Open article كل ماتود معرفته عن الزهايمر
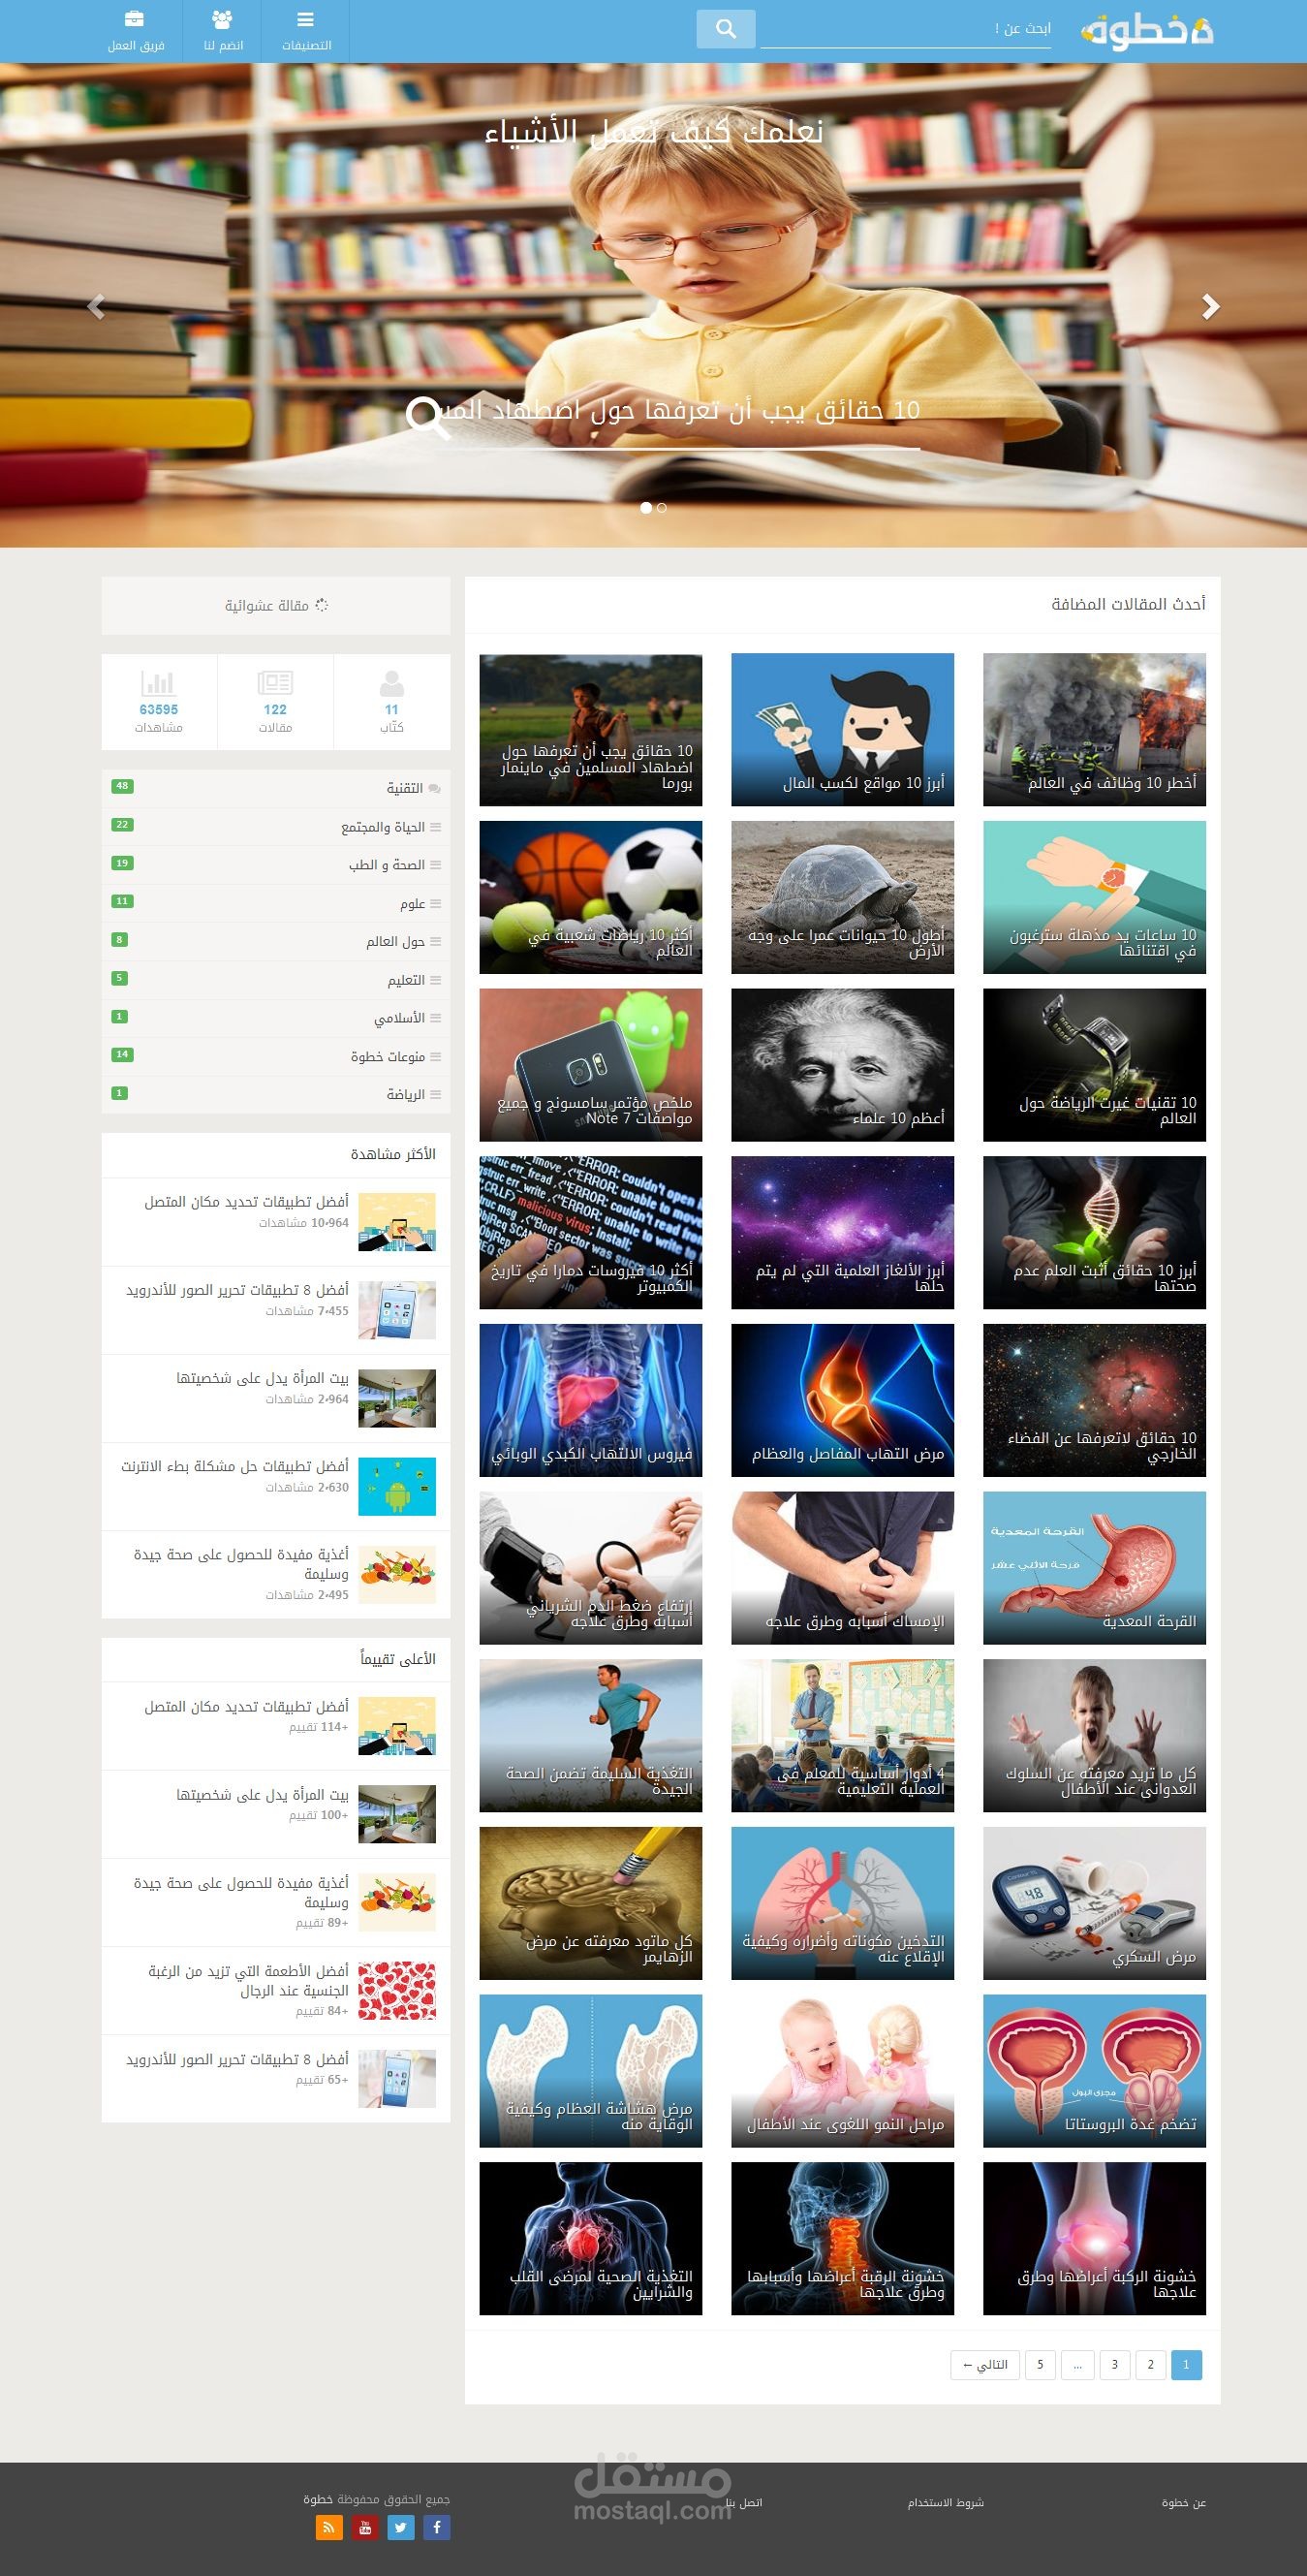Viewport: 1307px width, 2576px height. (591, 1903)
